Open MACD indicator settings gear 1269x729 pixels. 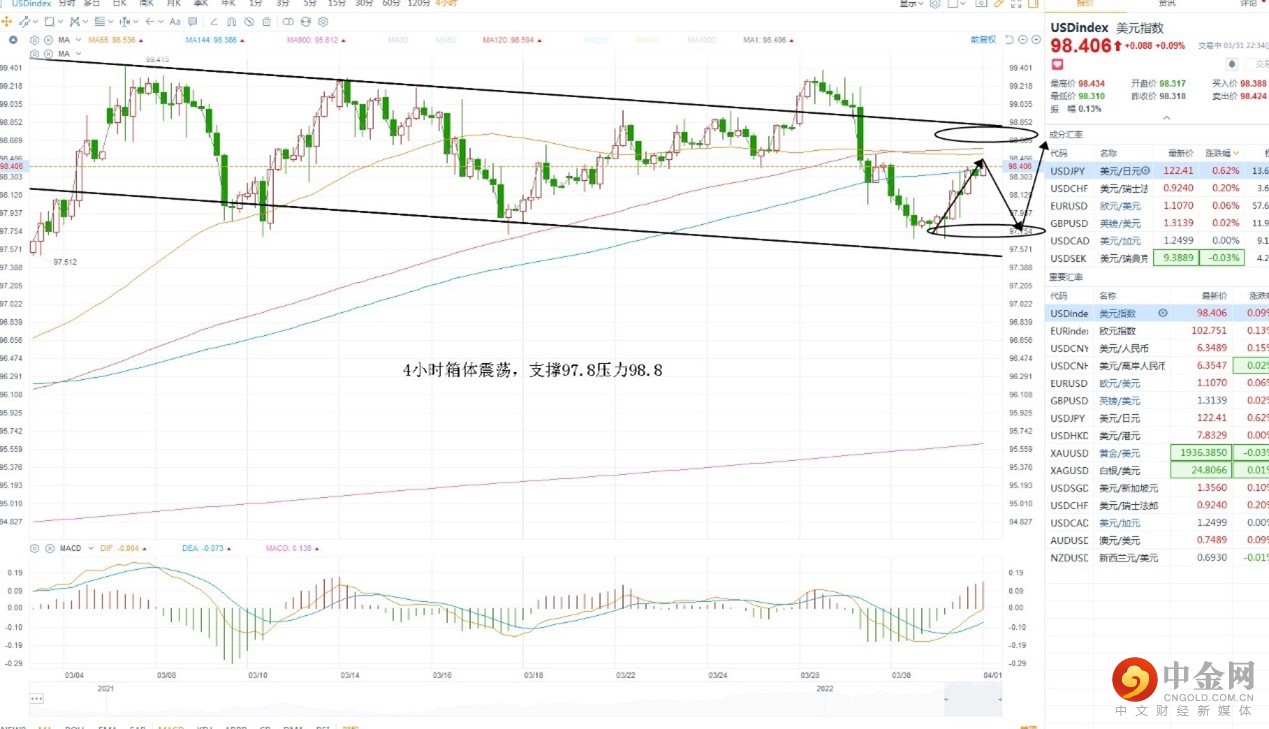(34, 548)
